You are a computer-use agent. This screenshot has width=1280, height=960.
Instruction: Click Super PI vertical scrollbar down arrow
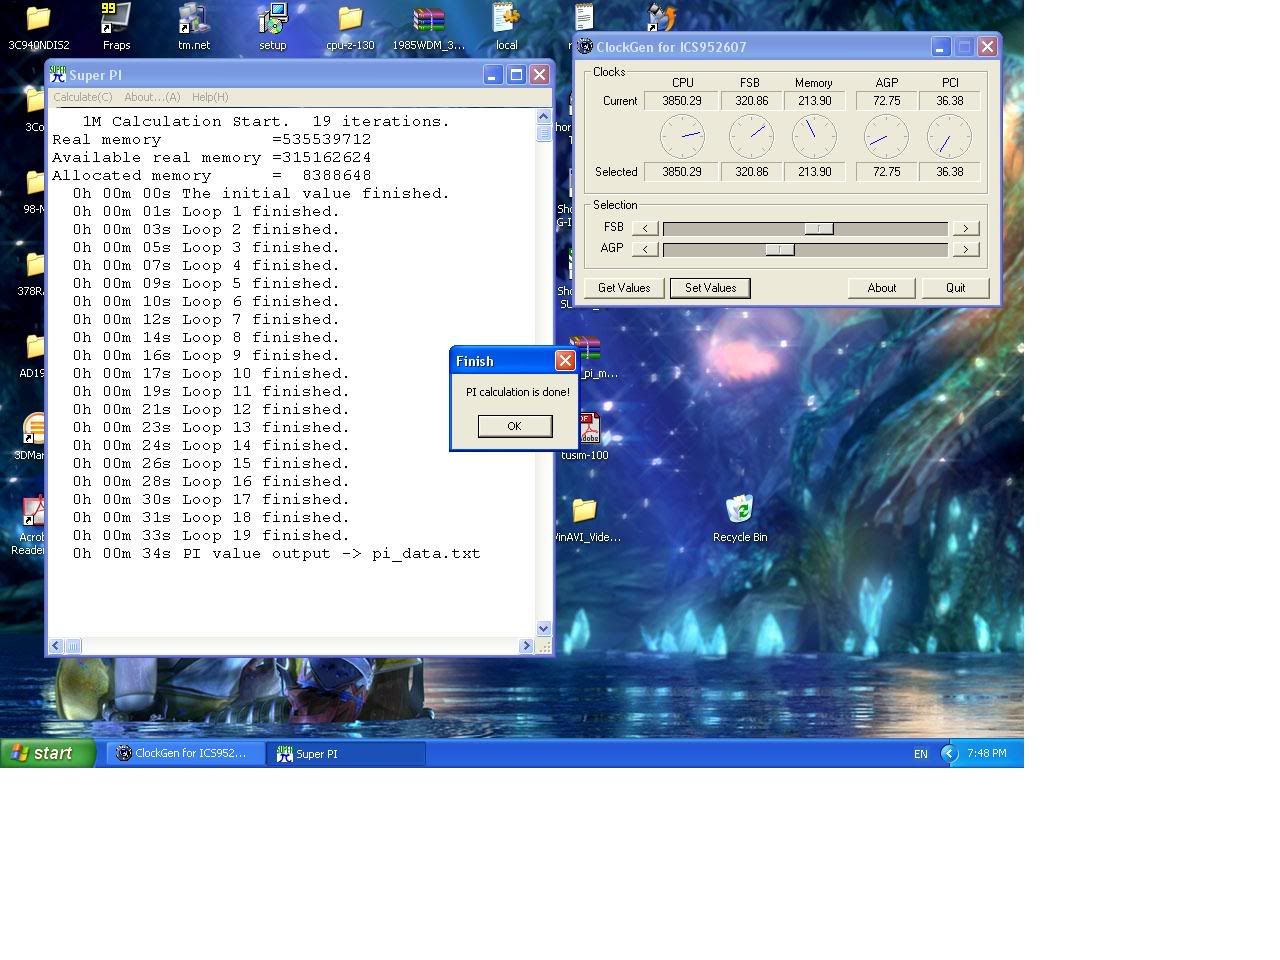coord(544,629)
